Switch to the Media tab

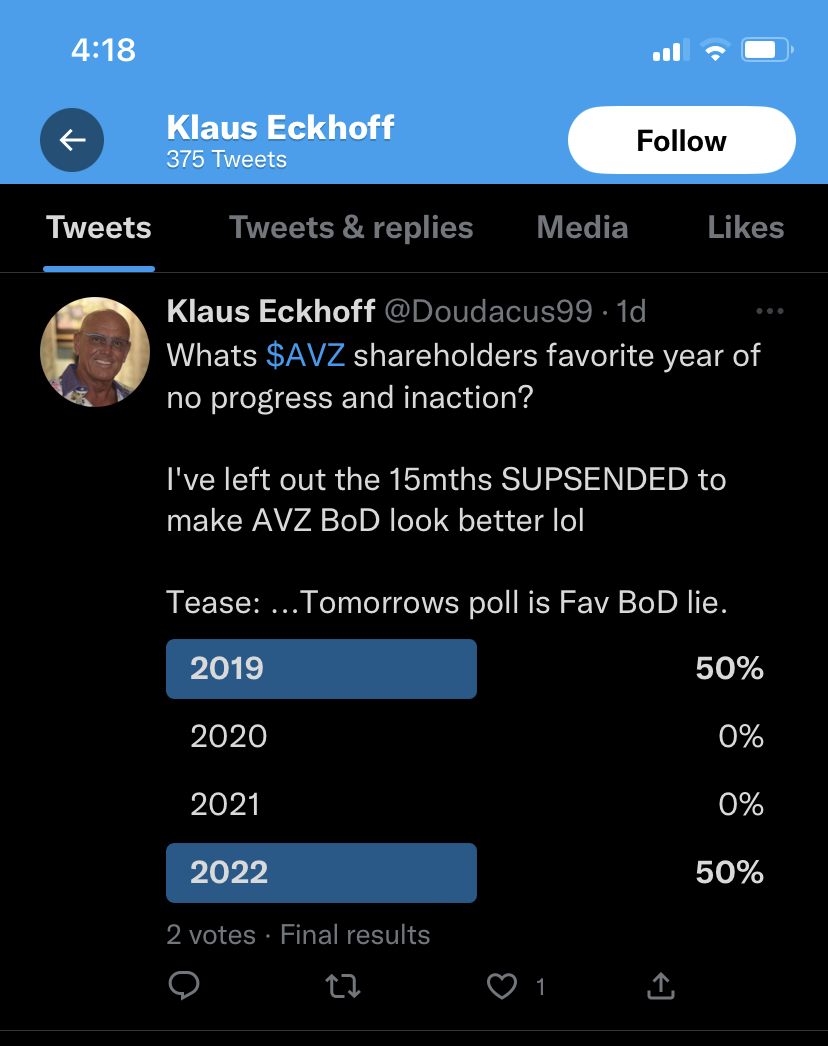click(582, 228)
